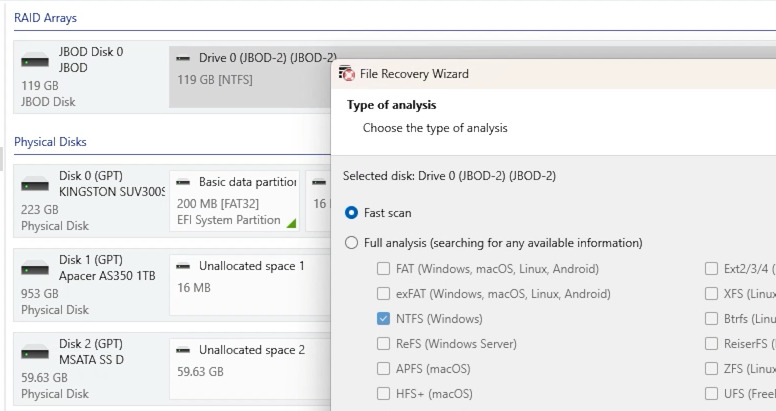Click small icon beside Unallocated space 2
The image size is (776, 411).
pos(183,351)
